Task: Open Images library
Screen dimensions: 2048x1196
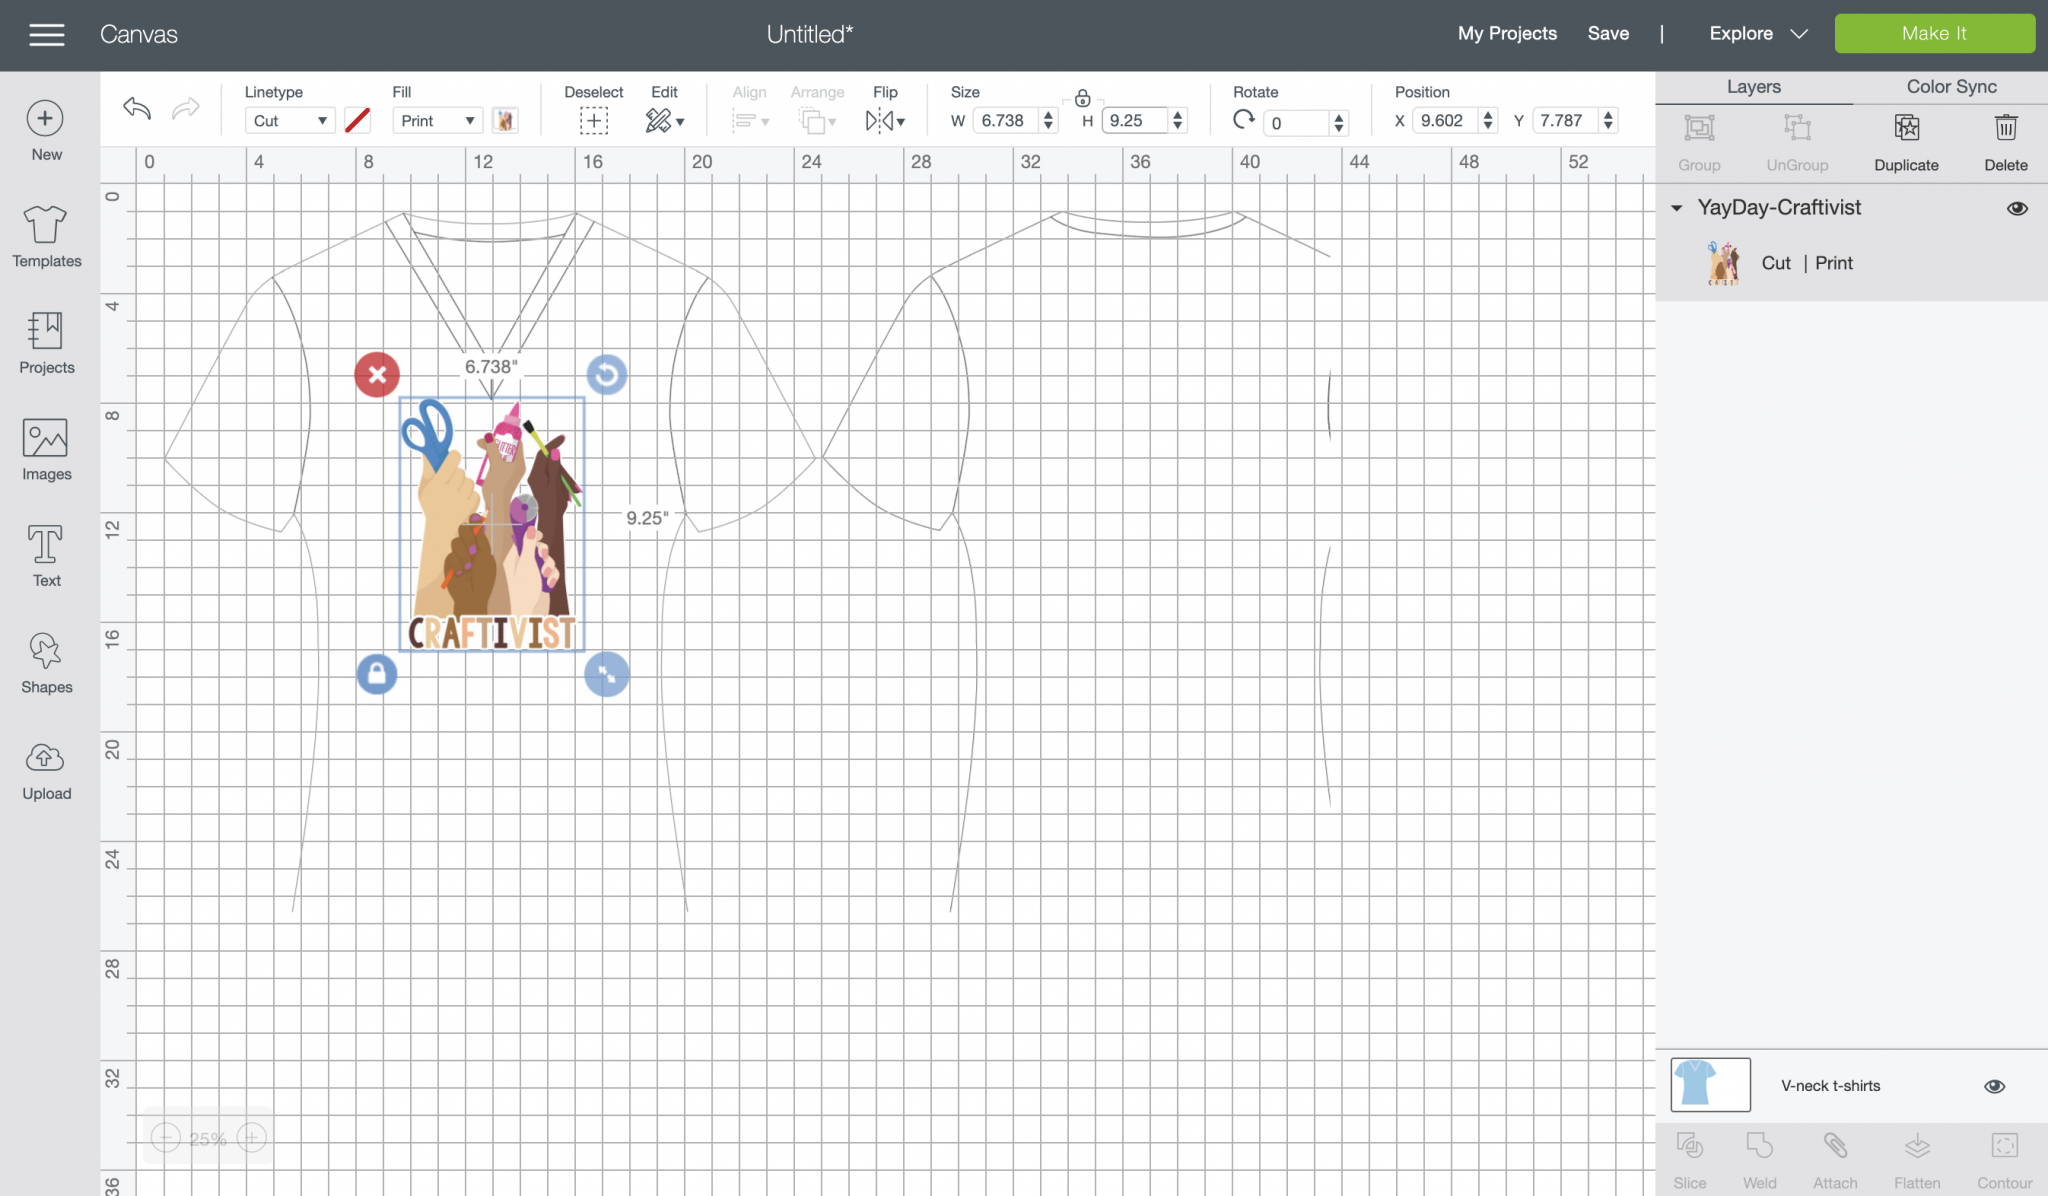Action: pos(46,450)
